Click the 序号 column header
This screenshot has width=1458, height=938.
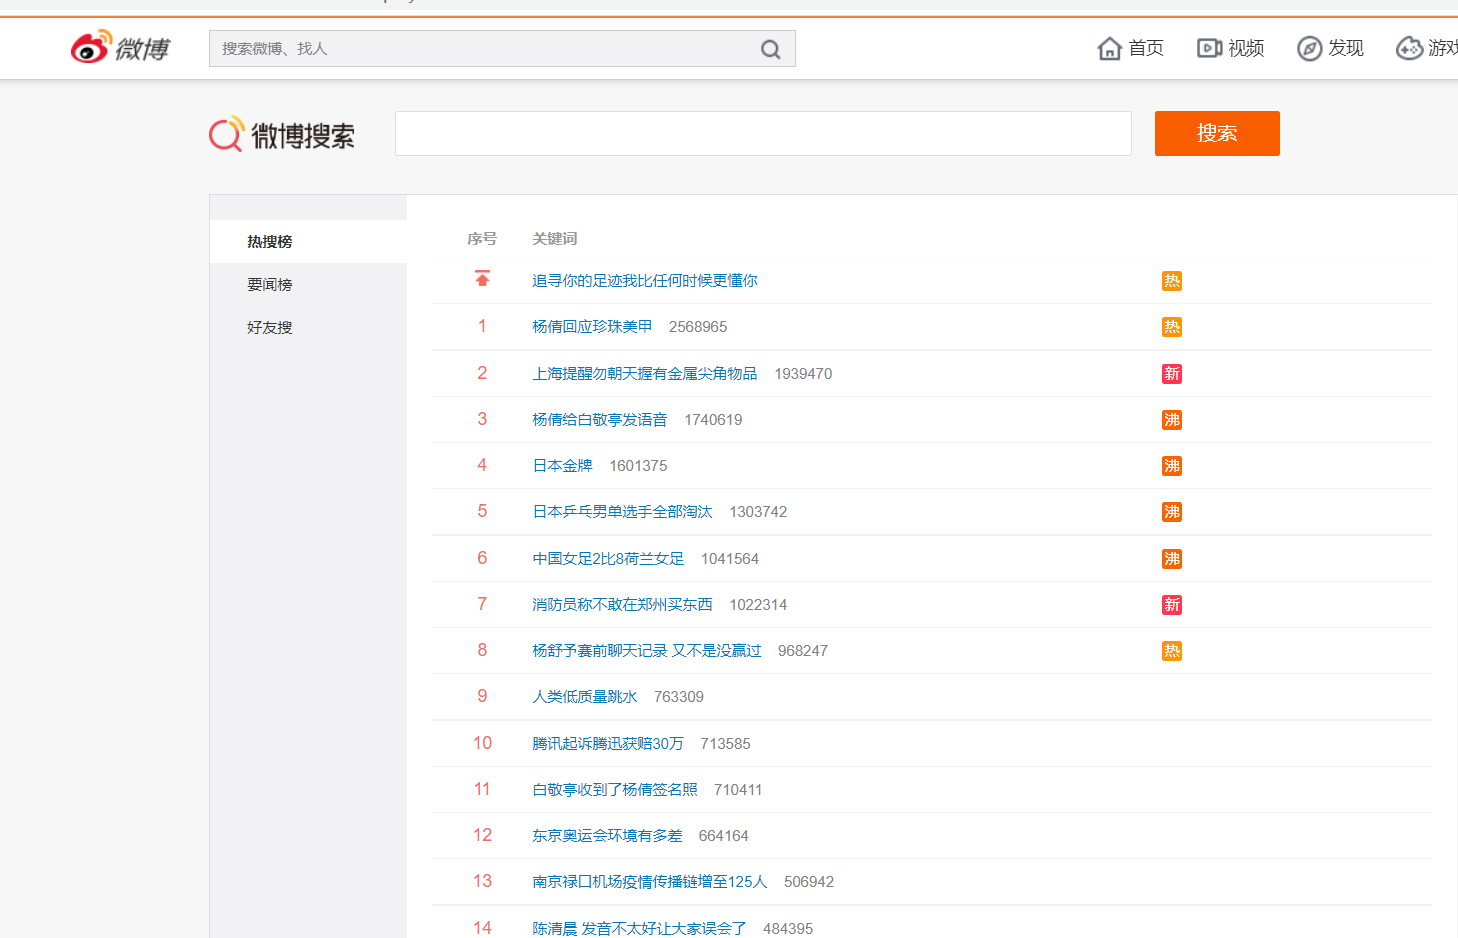click(x=482, y=239)
